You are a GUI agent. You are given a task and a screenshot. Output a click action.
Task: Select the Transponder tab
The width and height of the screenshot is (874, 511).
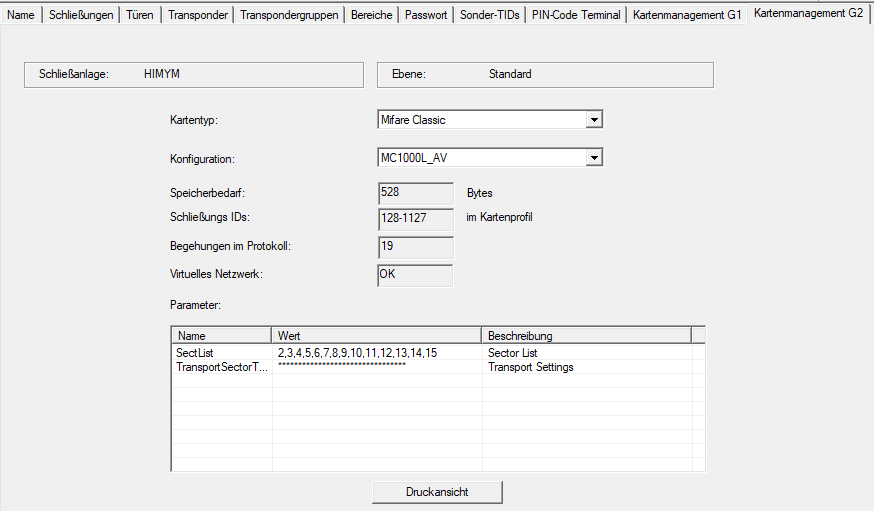[198, 15]
